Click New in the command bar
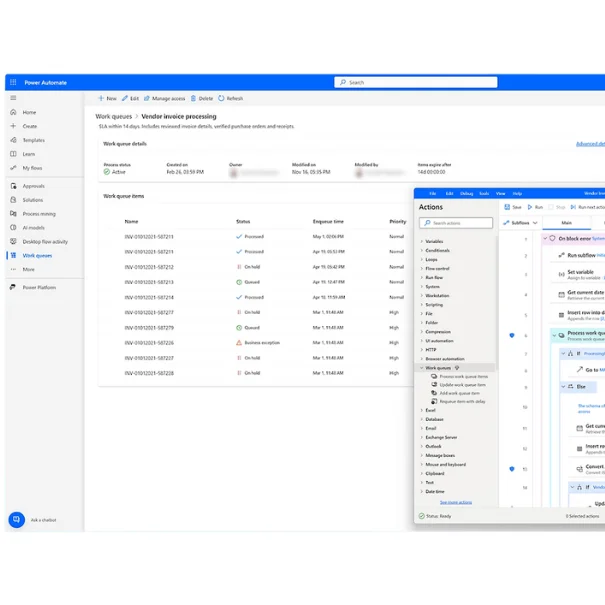 [107, 98]
